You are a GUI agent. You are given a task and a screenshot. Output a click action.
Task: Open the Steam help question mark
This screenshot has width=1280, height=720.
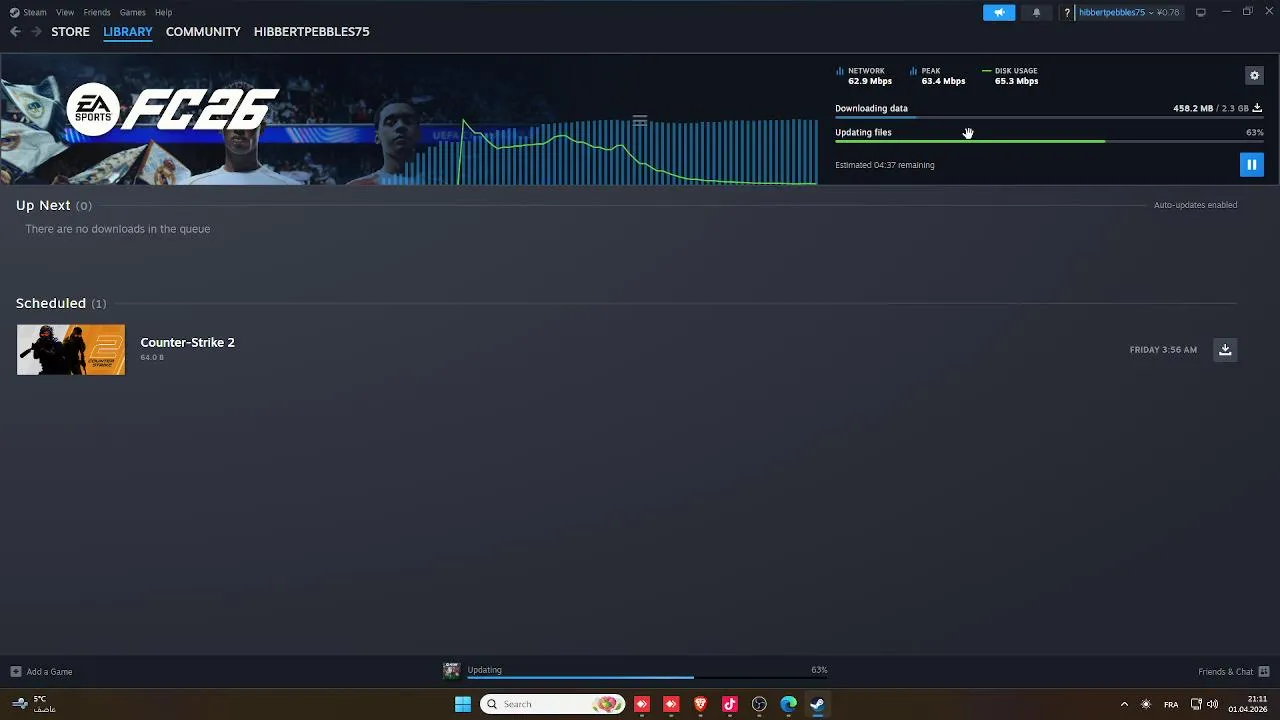click(1067, 12)
